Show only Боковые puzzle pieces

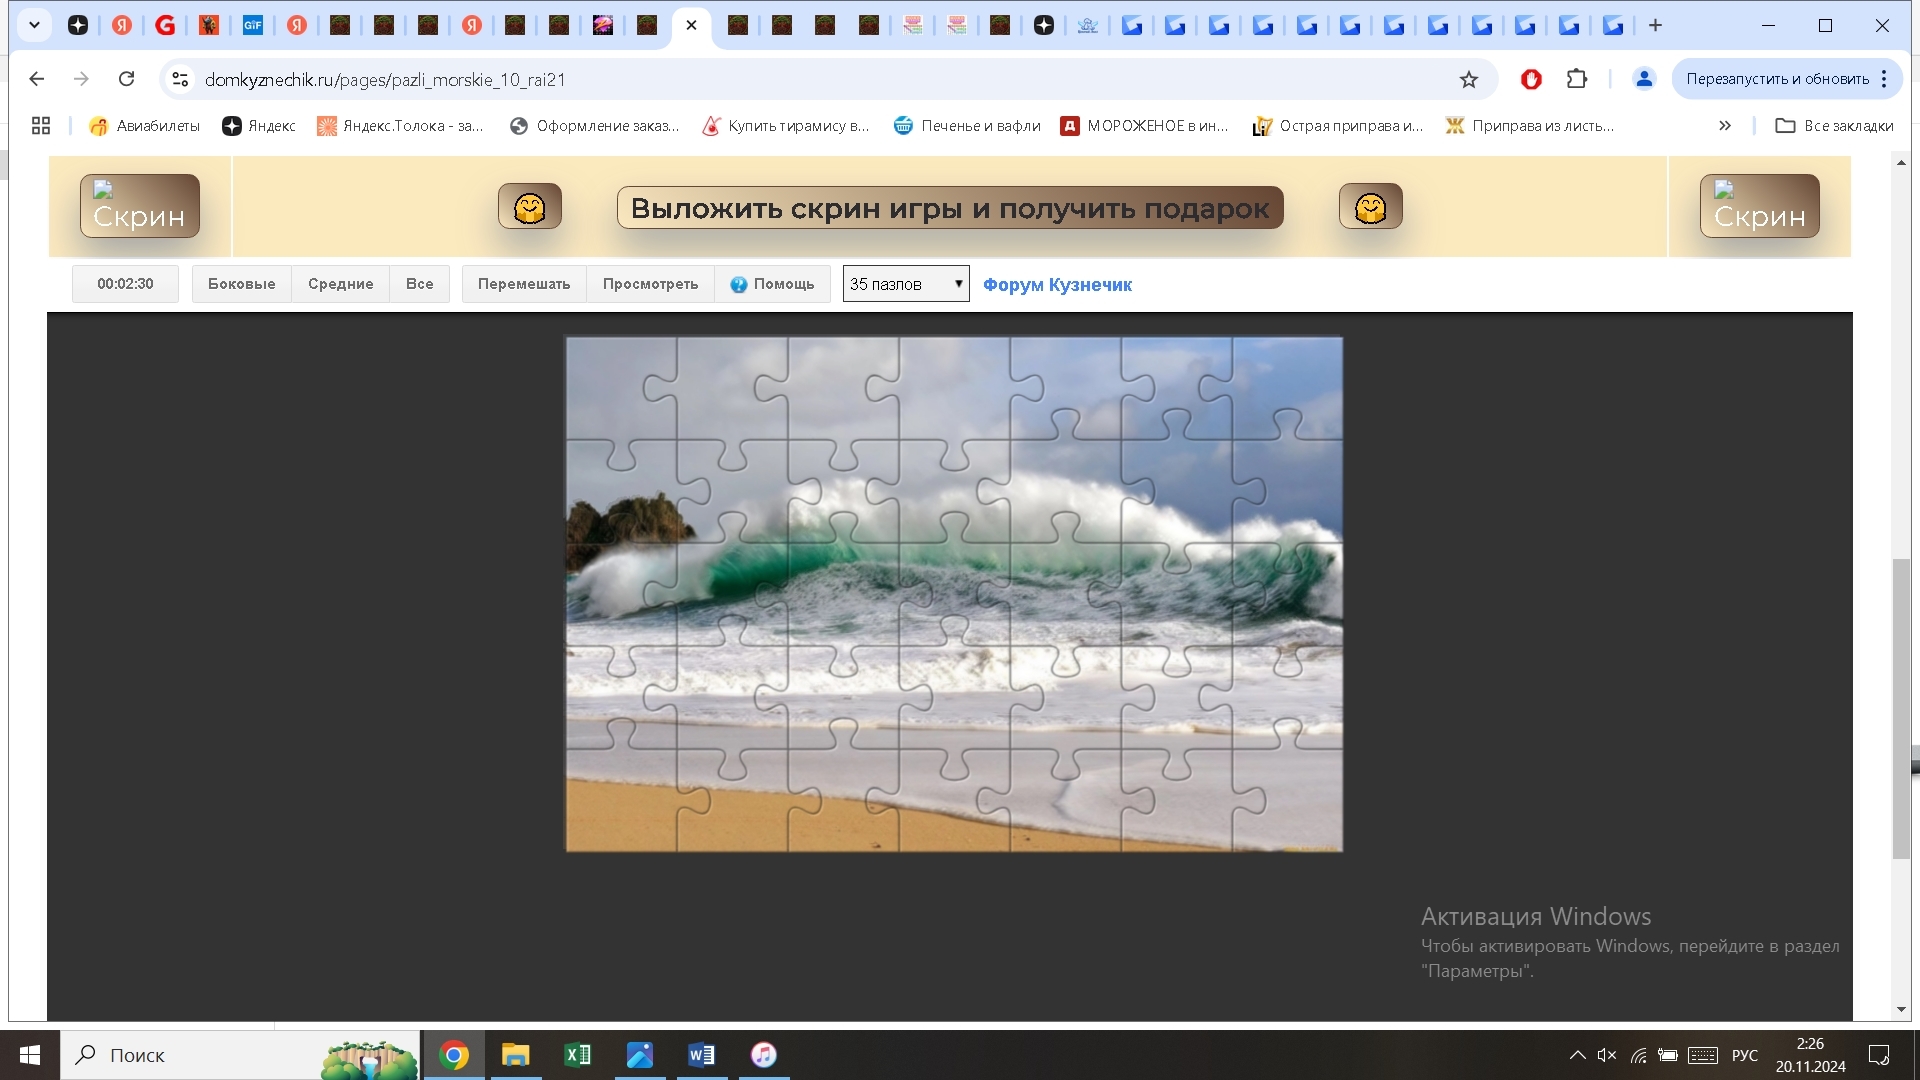click(242, 284)
